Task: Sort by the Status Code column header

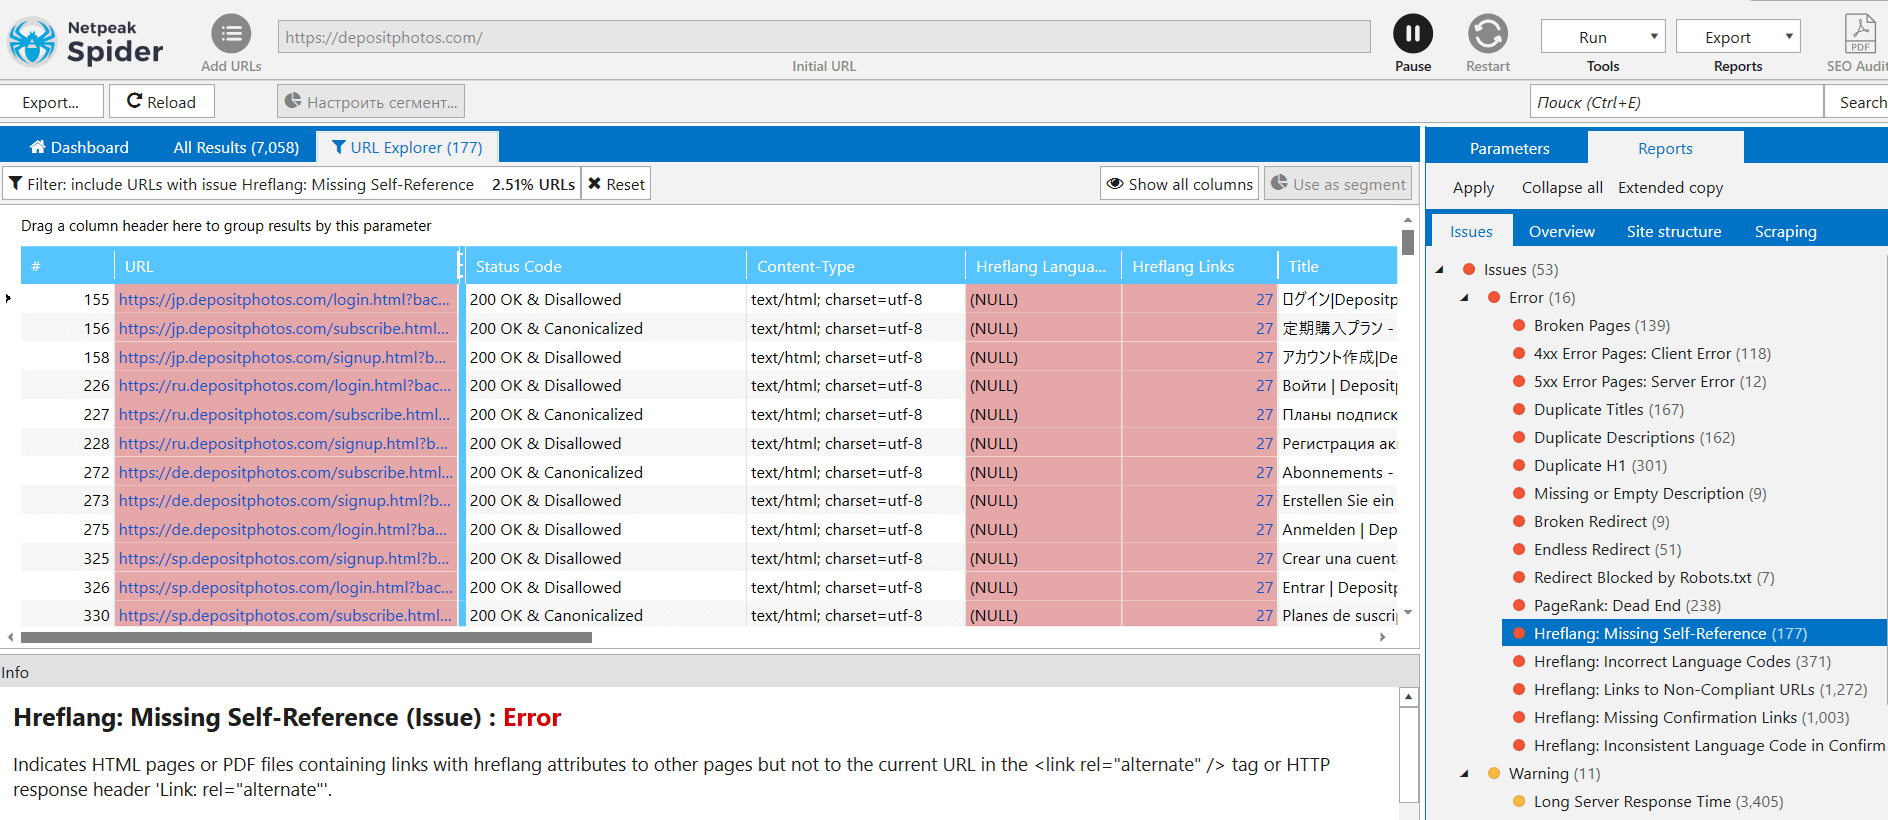Action: click(x=606, y=266)
